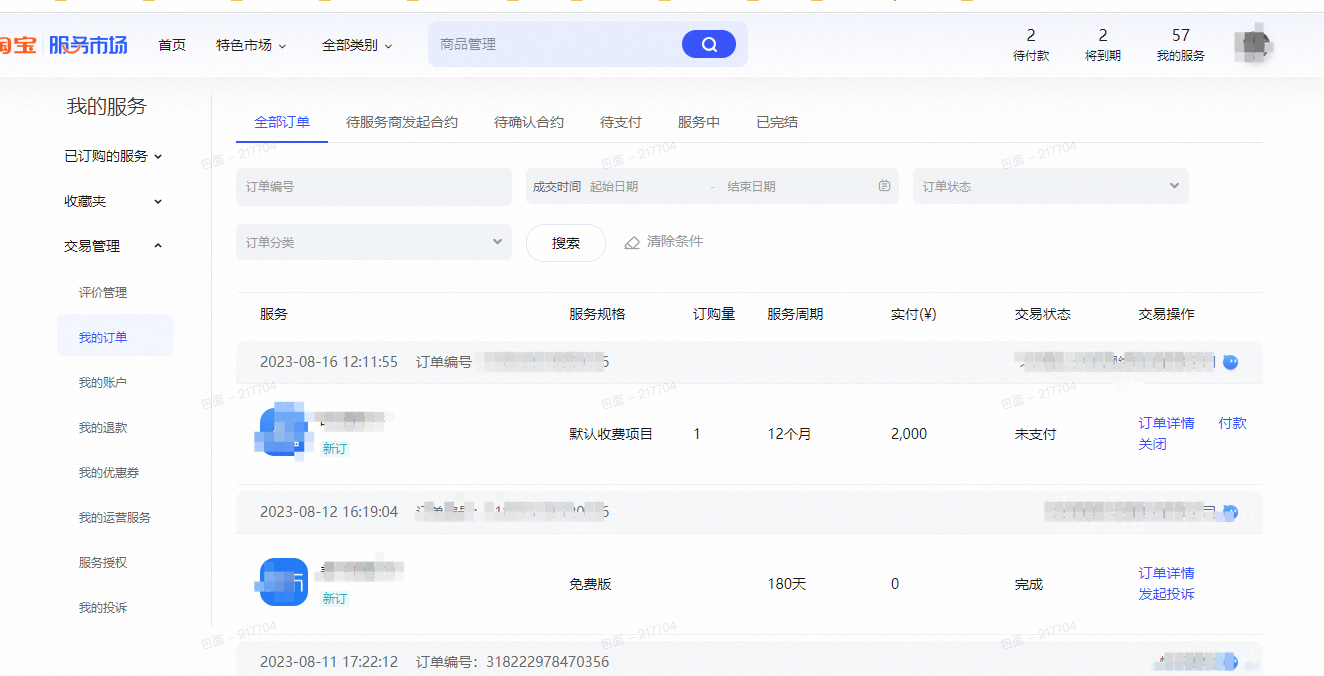Open 订单详情 for the completed free order
The image size is (1324, 676).
point(1166,573)
